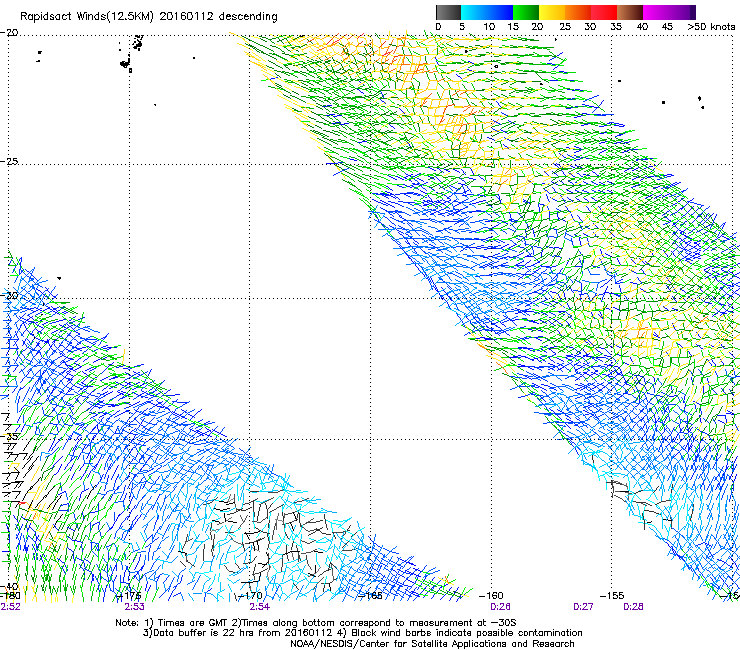Click the '0:26' swath time label
740x650 pixels.
(500, 607)
